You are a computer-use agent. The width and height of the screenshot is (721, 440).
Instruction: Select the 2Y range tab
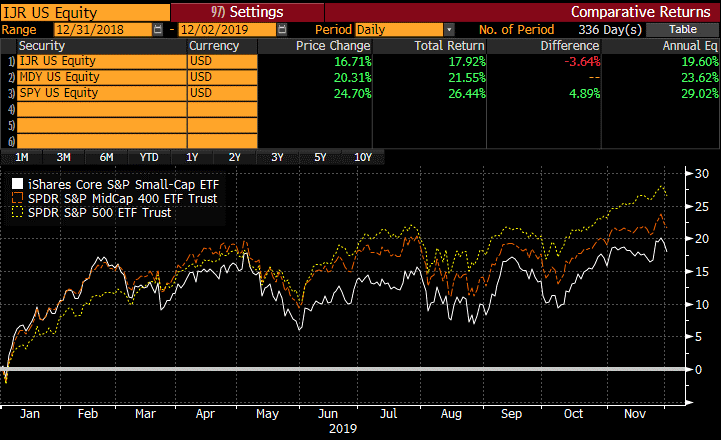(235, 158)
